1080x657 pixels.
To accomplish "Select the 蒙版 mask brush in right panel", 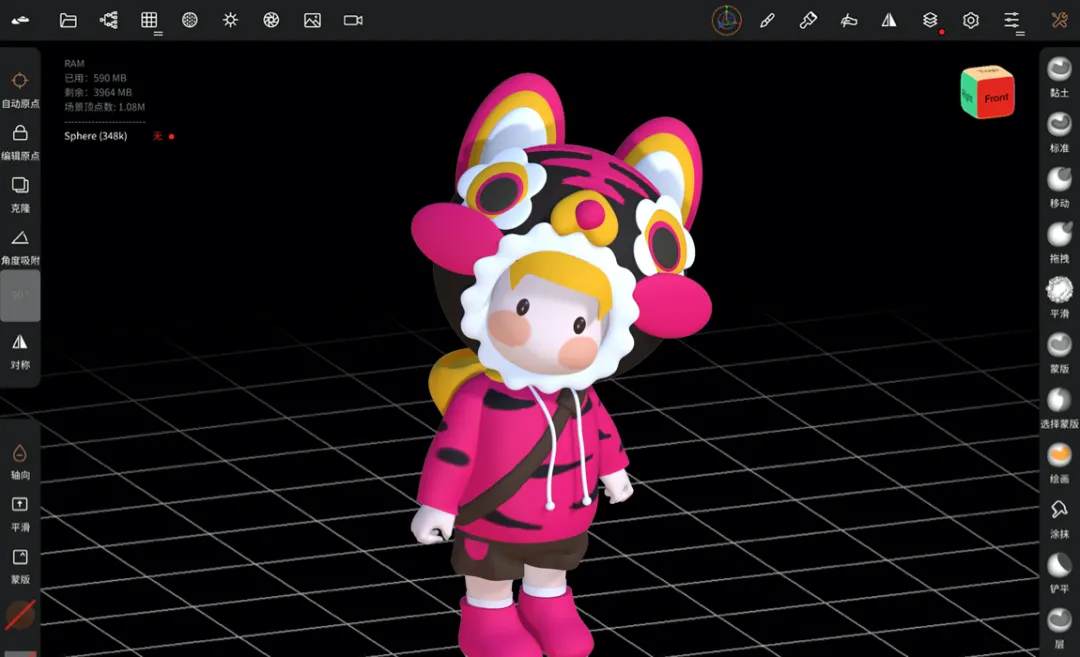I will (1059, 353).
